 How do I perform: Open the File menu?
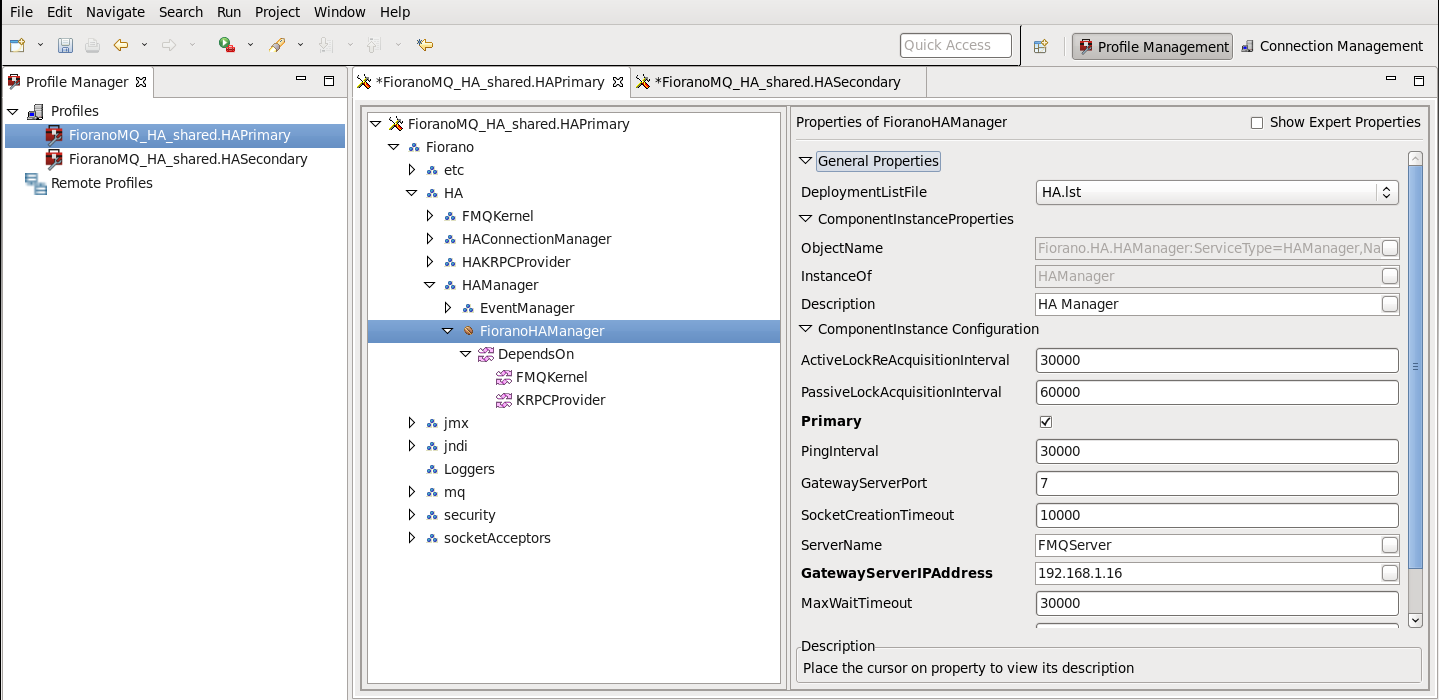tap(21, 12)
